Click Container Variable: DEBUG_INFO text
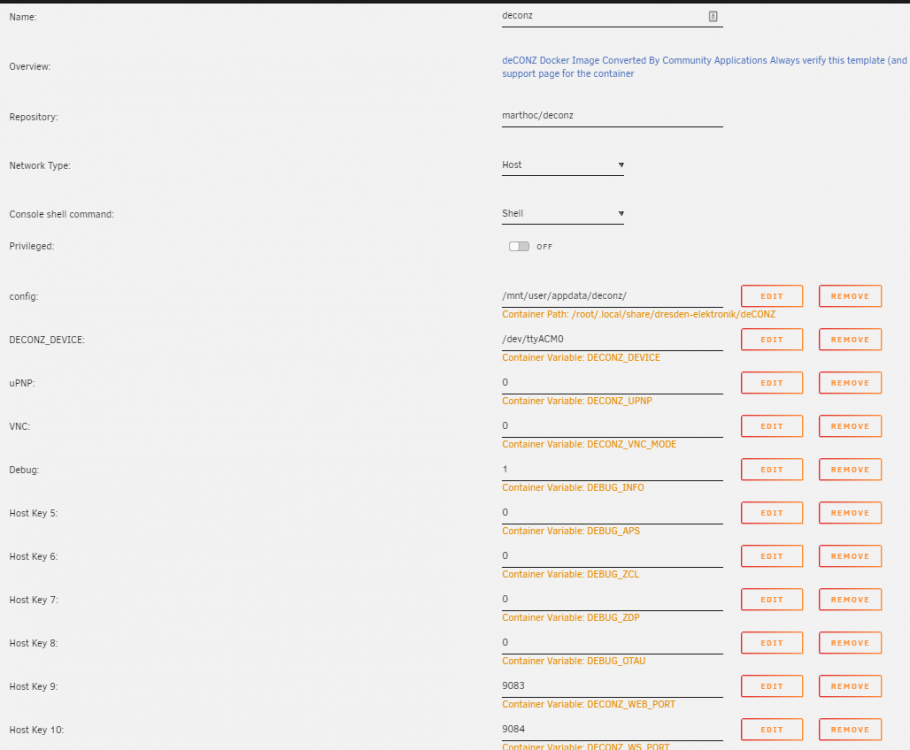The image size is (910, 750). tap(573, 488)
